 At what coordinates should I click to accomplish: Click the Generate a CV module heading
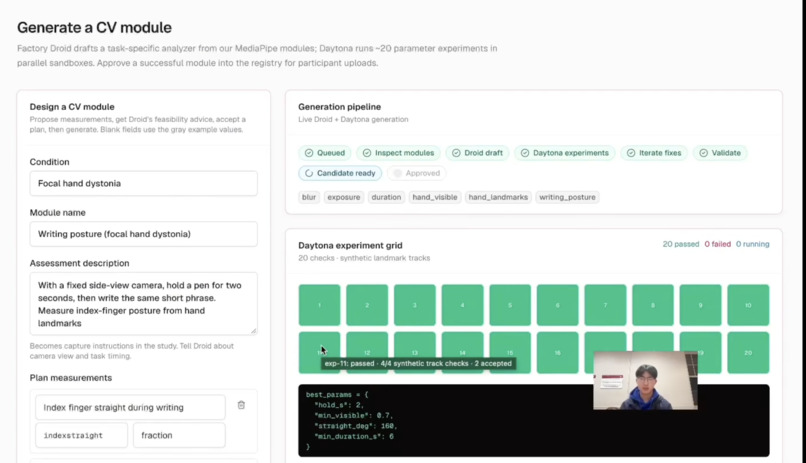(x=95, y=27)
